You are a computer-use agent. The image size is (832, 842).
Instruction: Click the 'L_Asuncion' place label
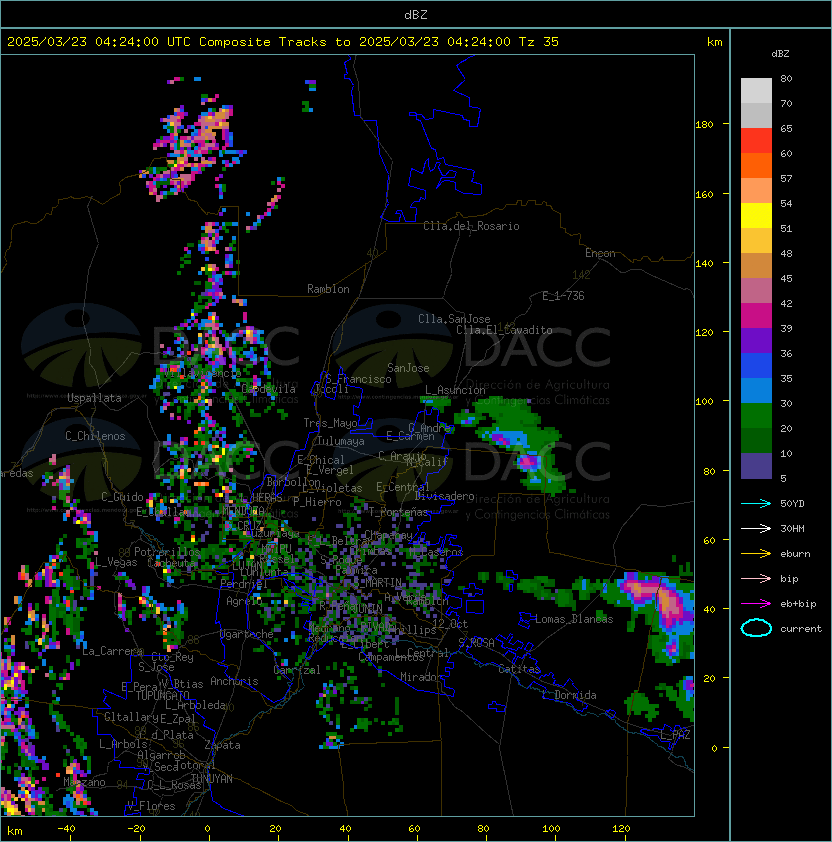tap(455, 390)
